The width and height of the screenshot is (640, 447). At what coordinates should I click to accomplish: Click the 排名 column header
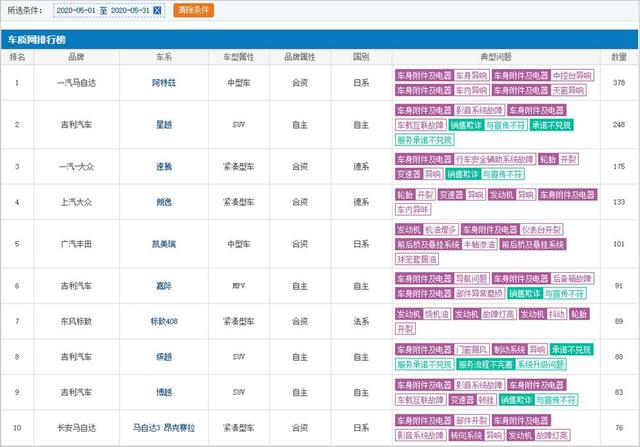click(x=17, y=57)
